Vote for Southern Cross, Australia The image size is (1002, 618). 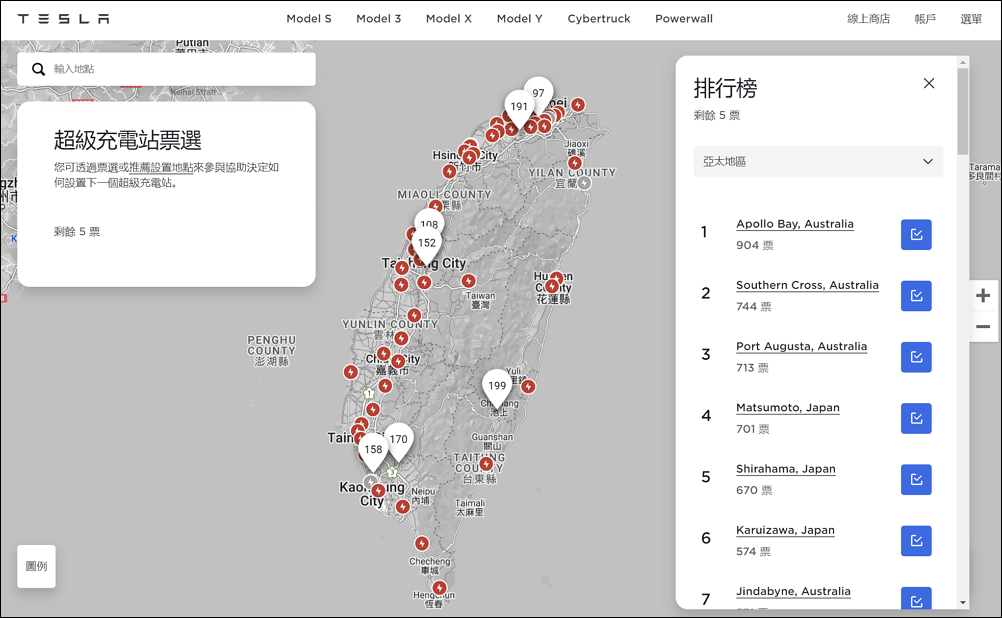(x=916, y=296)
